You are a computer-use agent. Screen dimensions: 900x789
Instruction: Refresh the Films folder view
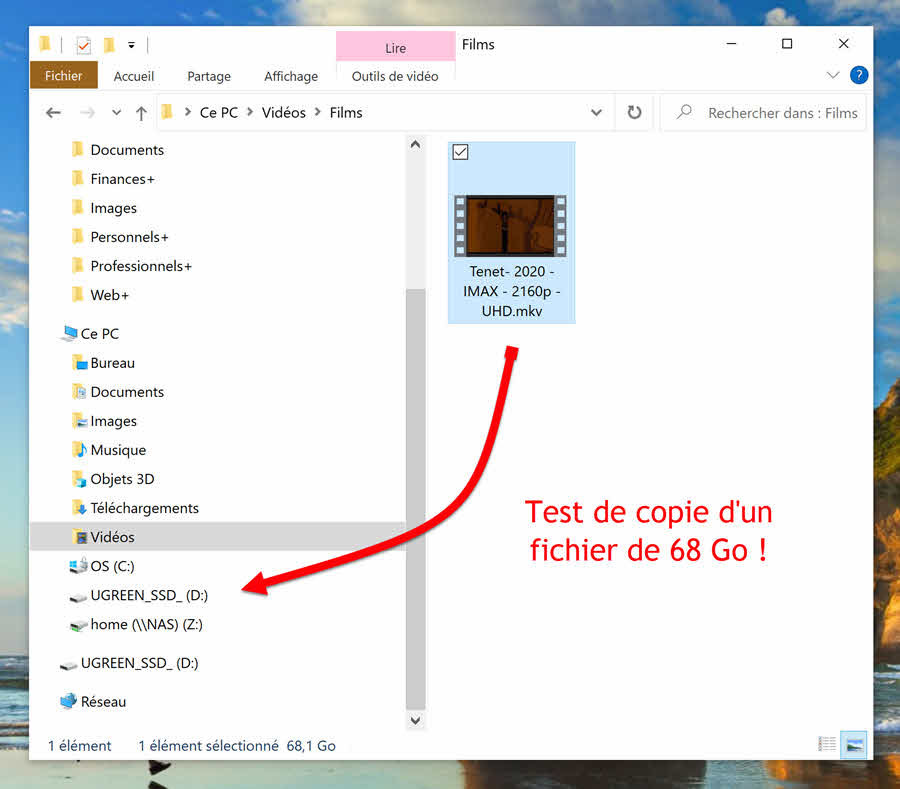tap(634, 112)
